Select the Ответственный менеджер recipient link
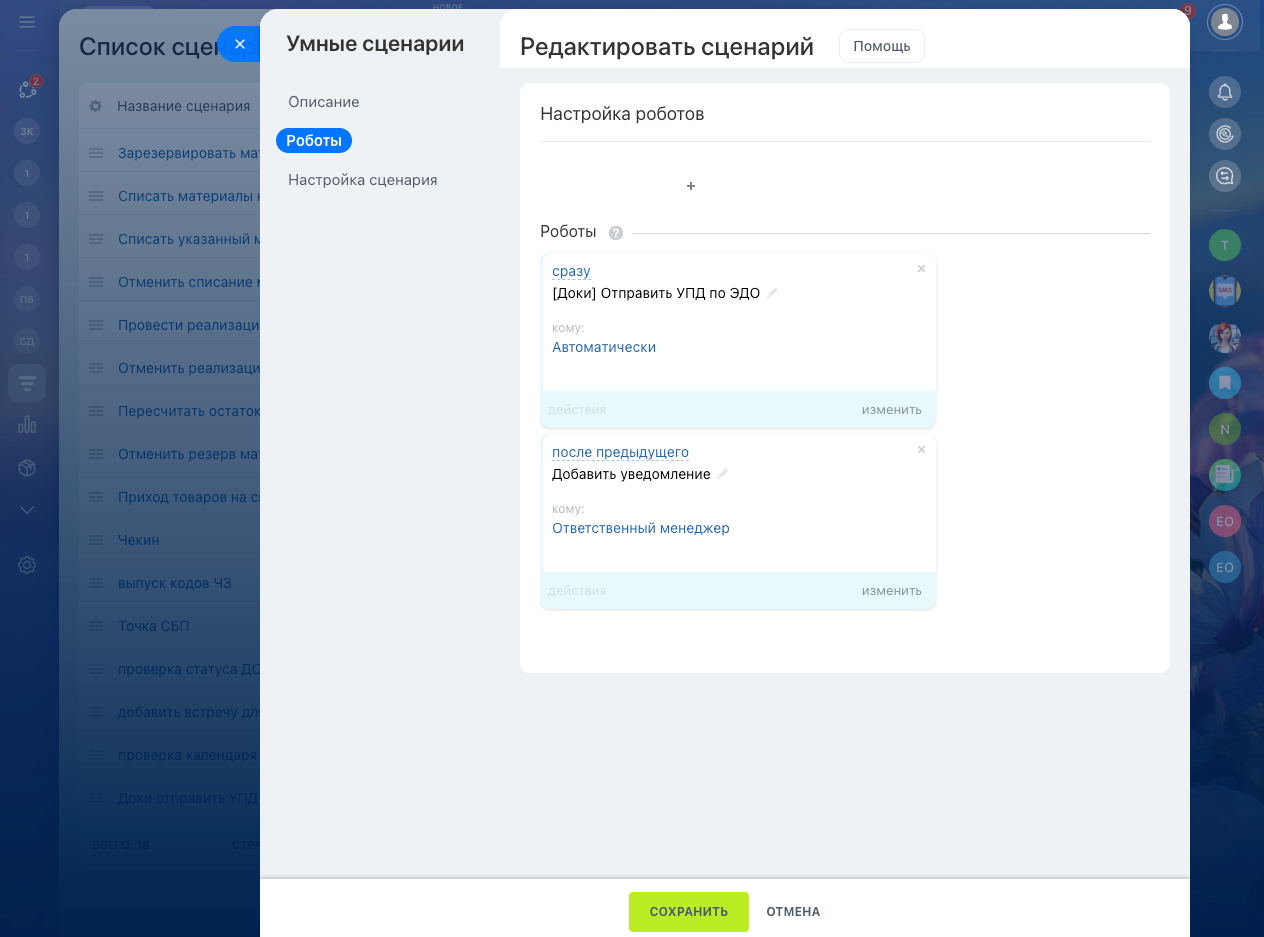The width and height of the screenshot is (1264, 937). click(x=640, y=528)
